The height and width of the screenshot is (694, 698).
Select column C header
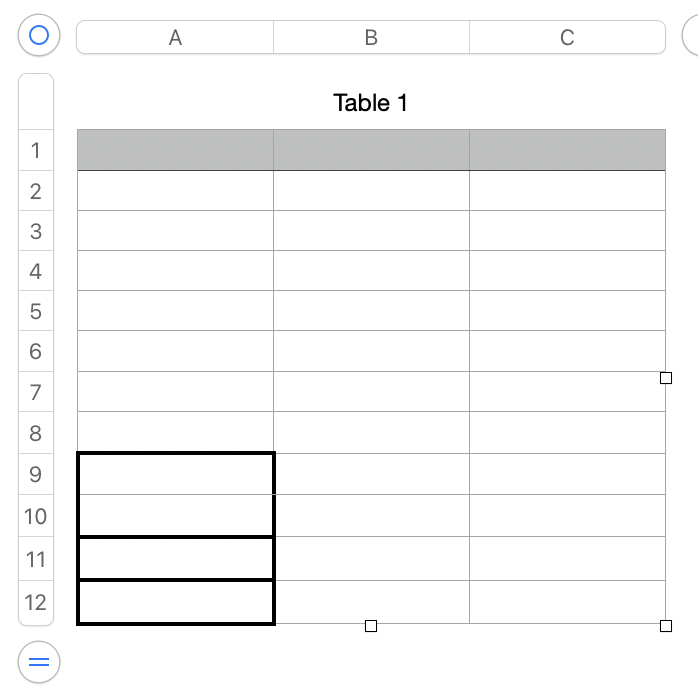pos(567,37)
